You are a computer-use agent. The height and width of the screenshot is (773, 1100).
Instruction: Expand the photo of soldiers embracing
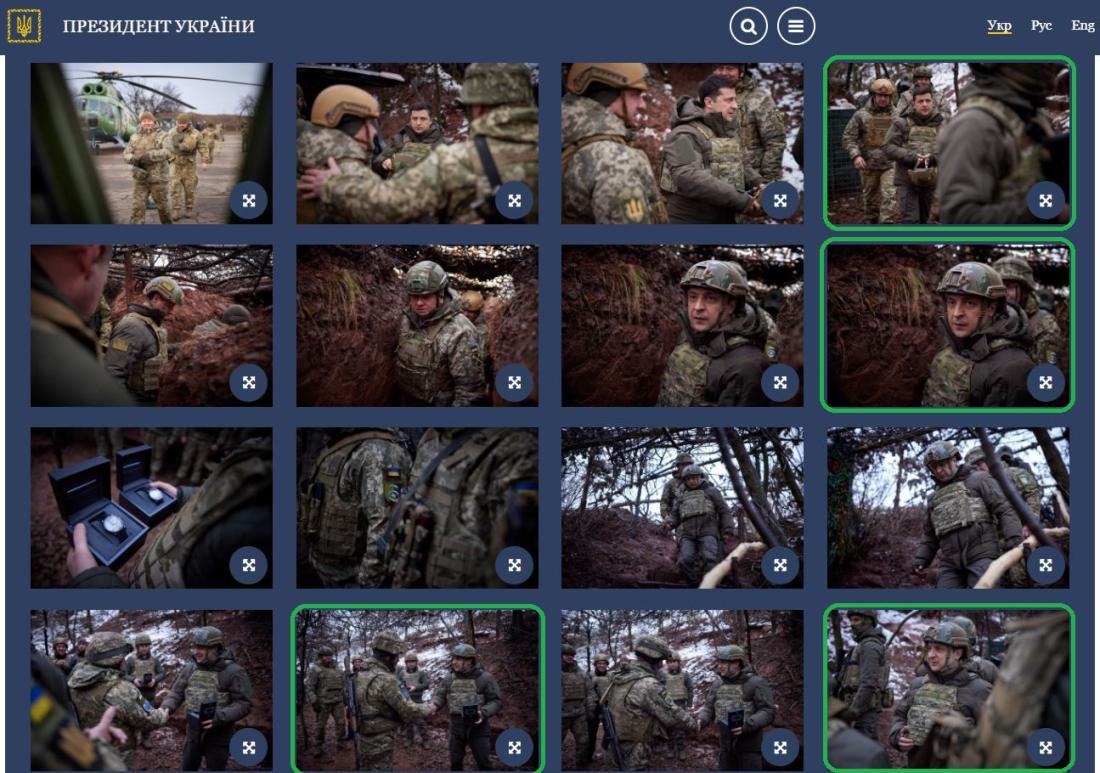pyautogui.click(x=514, y=201)
